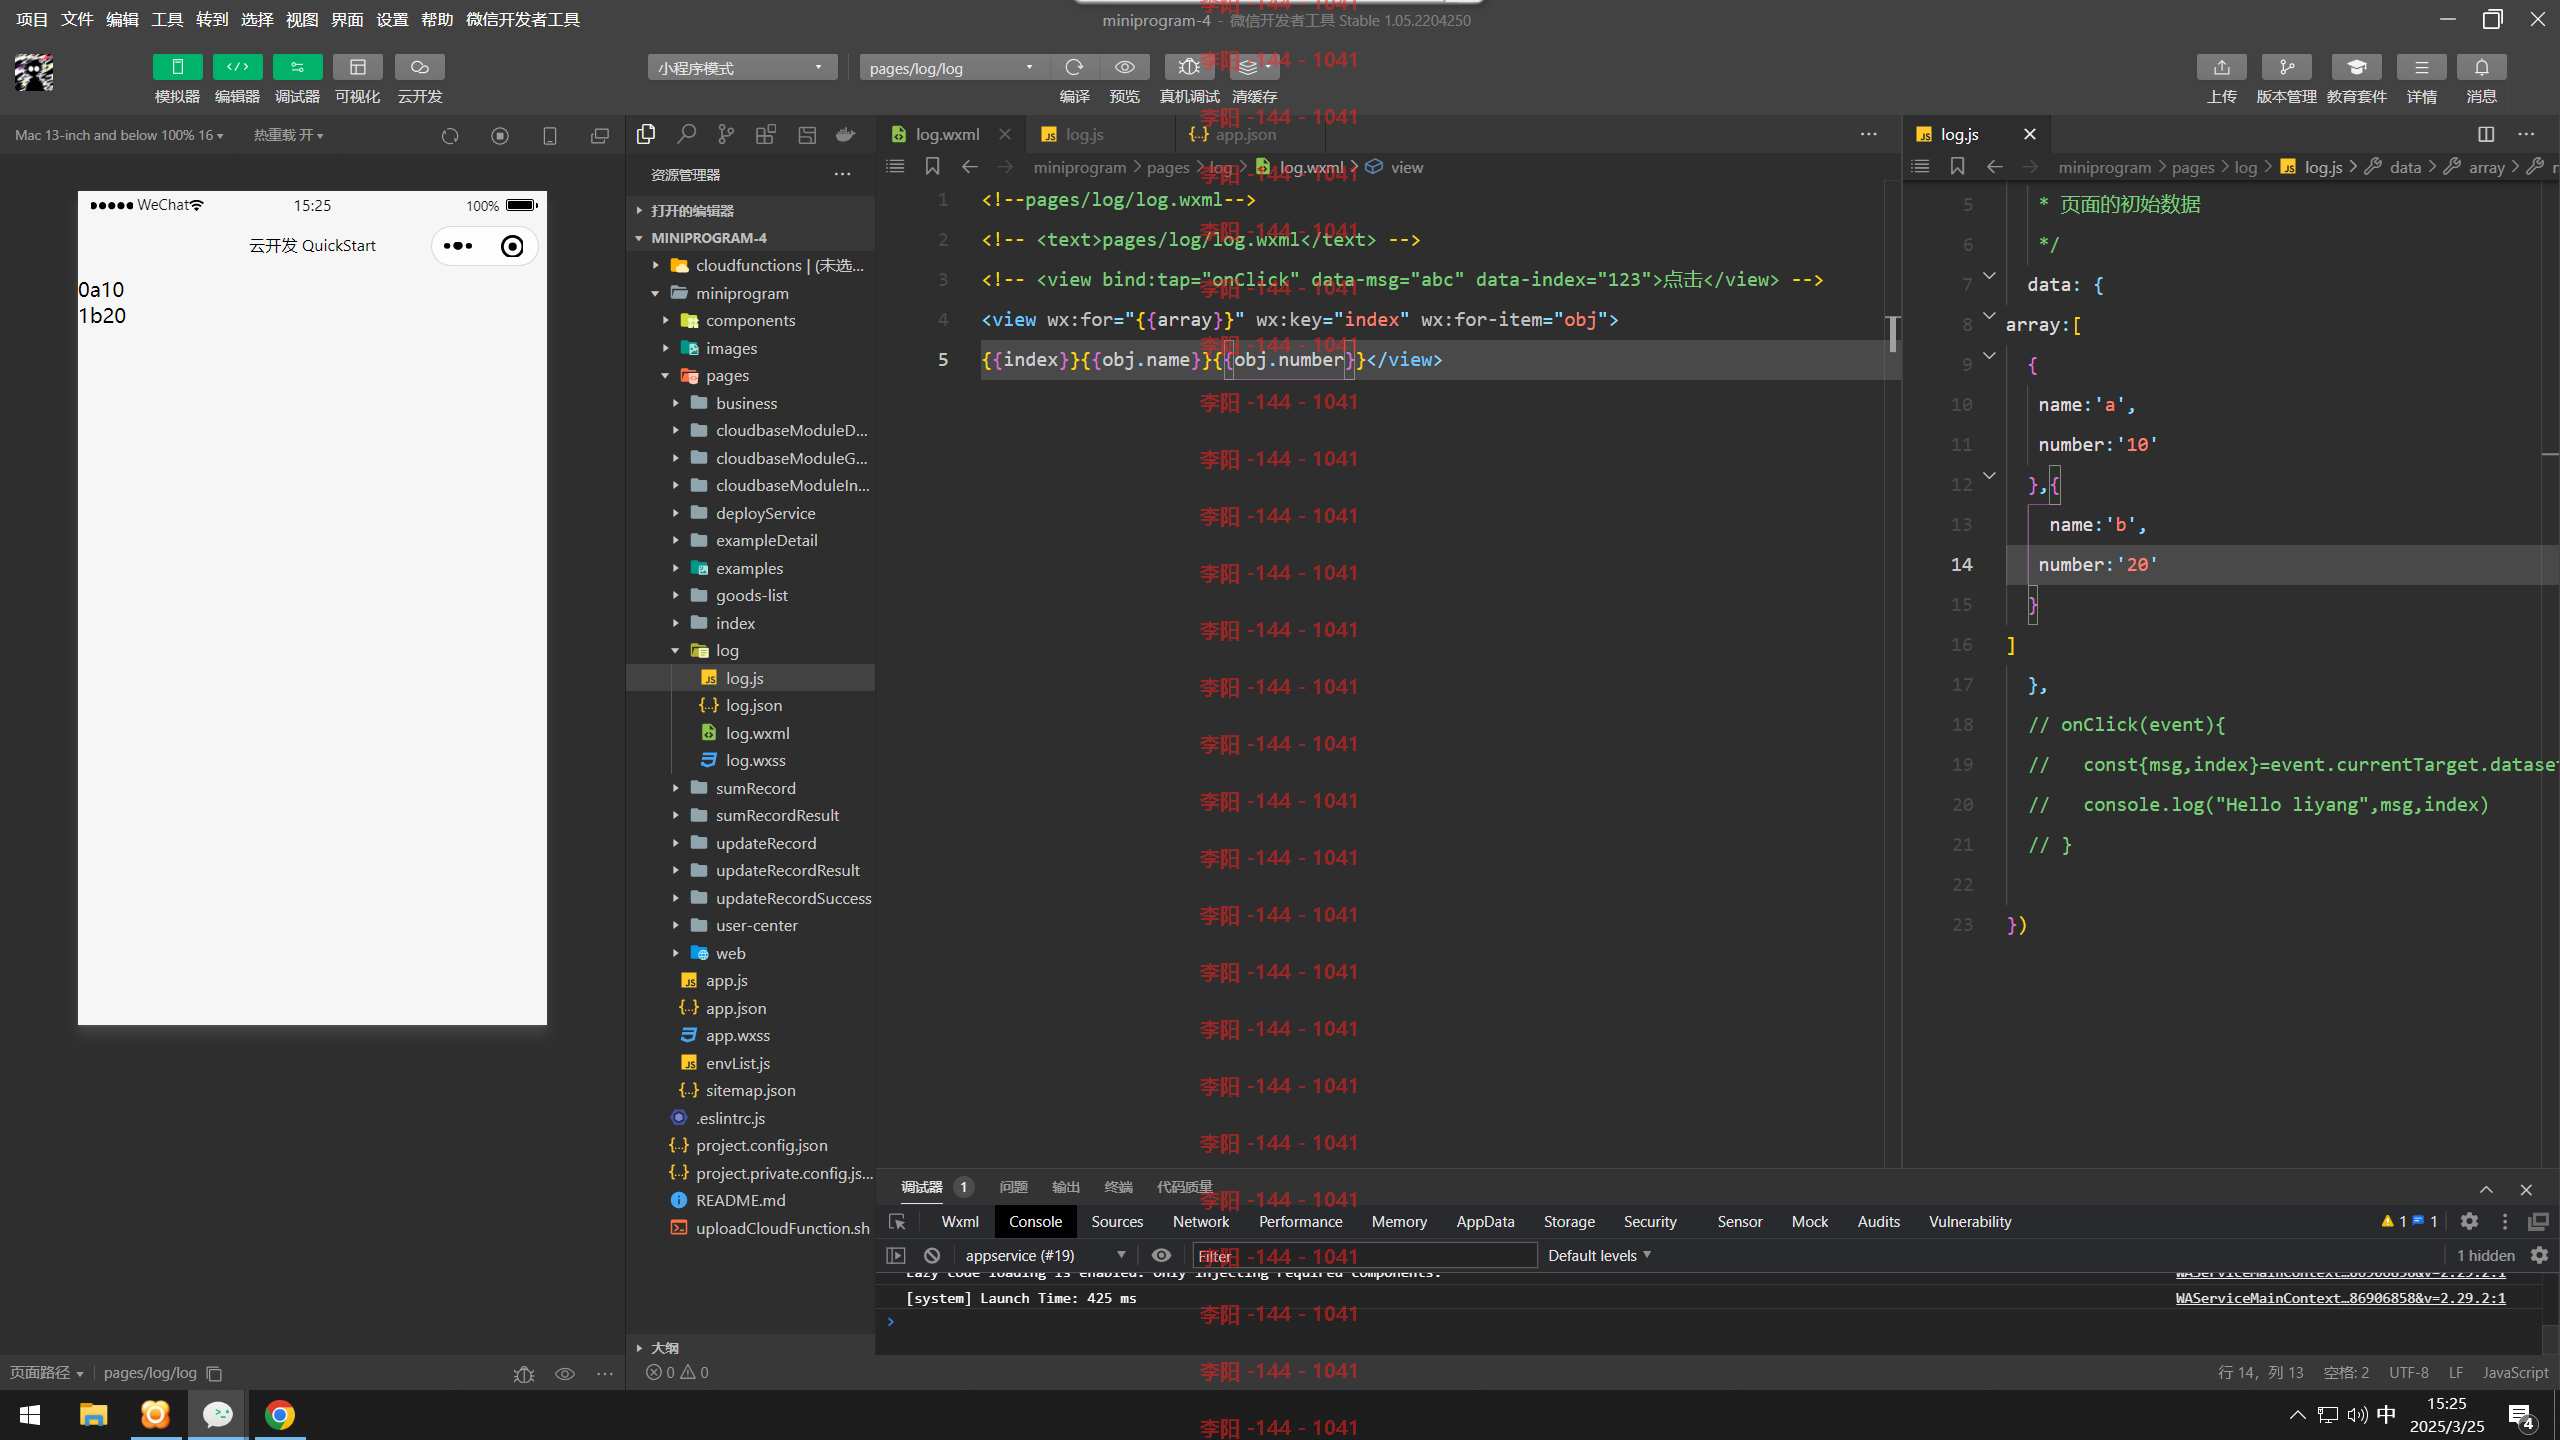Open the AppData debugger tab
This screenshot has width=2560, height=1440.
tap(1485, 1221)
